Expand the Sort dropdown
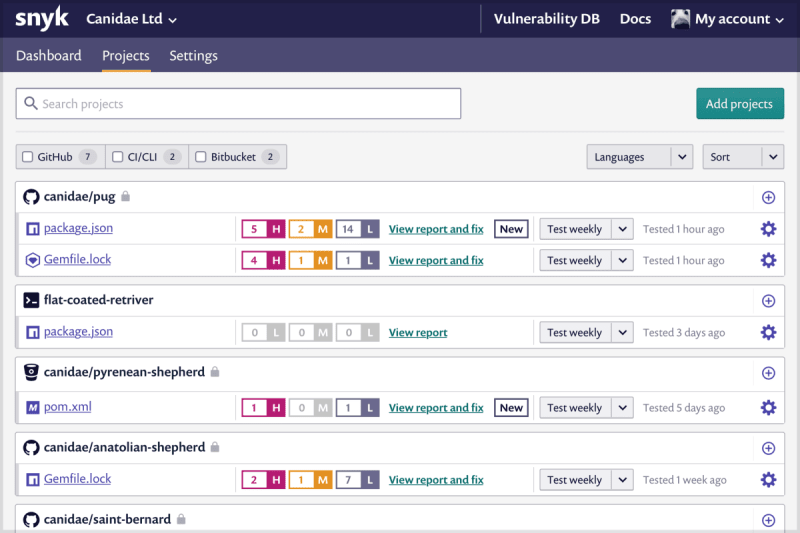 [743, 157]
